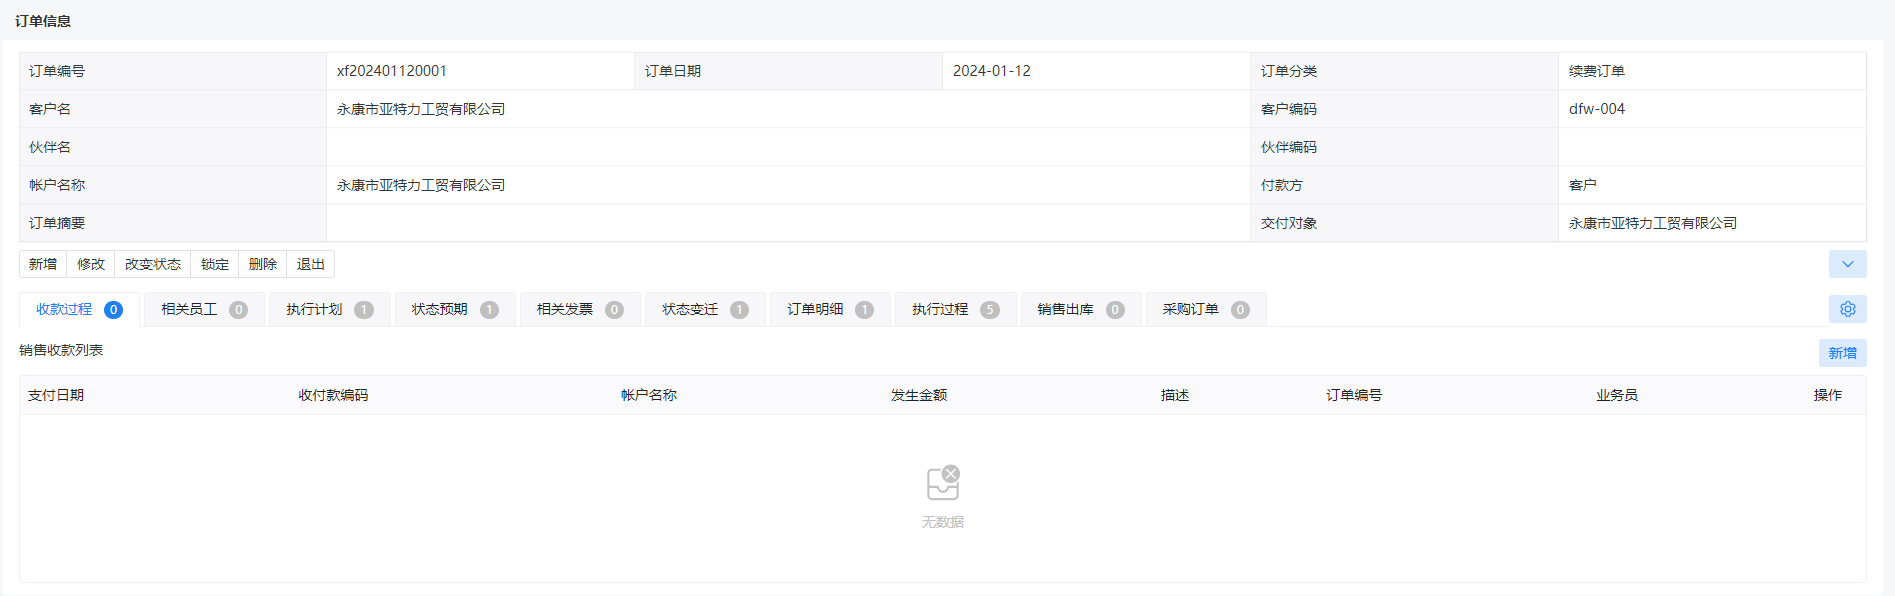Click the 改变状态 button

tap(153, 264)
